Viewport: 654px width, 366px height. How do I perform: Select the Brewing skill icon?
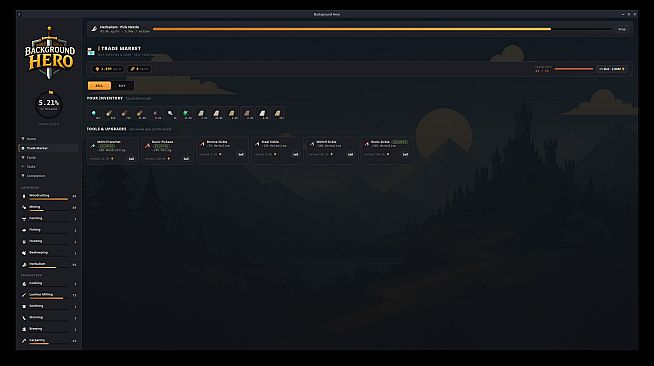(24, 329)
